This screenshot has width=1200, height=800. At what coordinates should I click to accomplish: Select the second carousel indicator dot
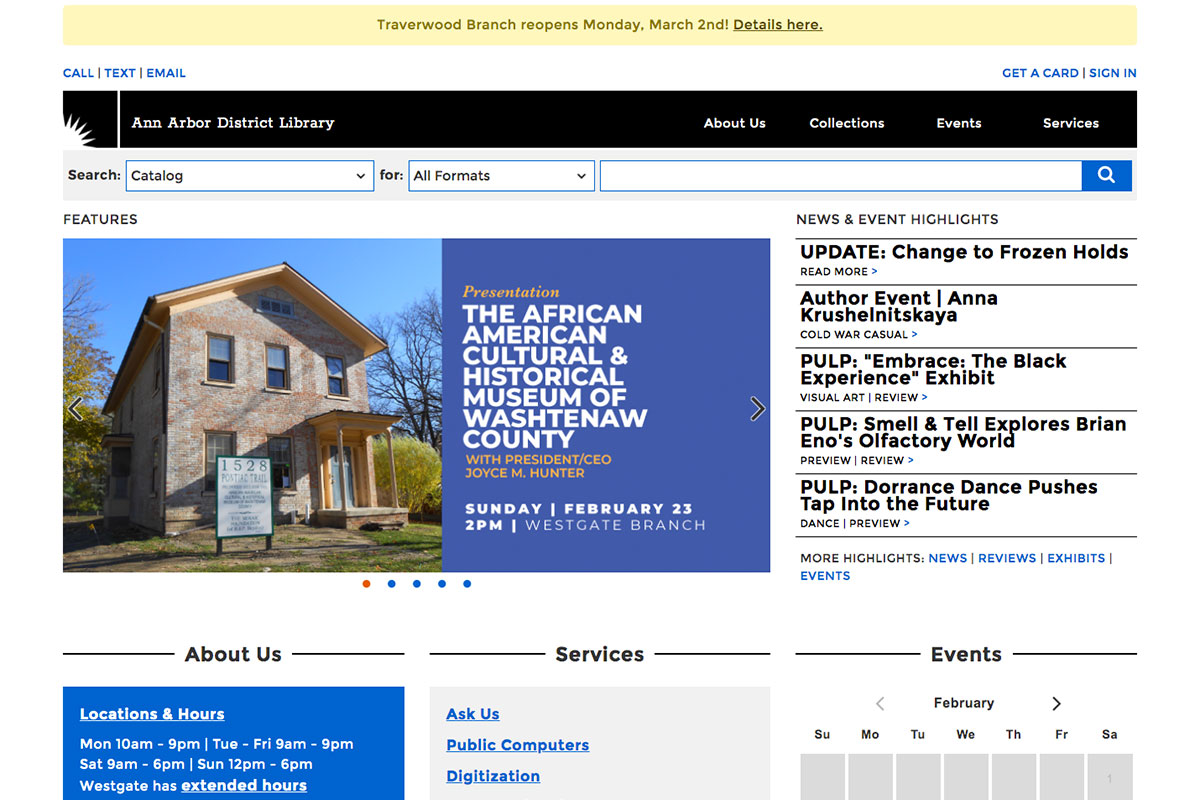[391, 583]
